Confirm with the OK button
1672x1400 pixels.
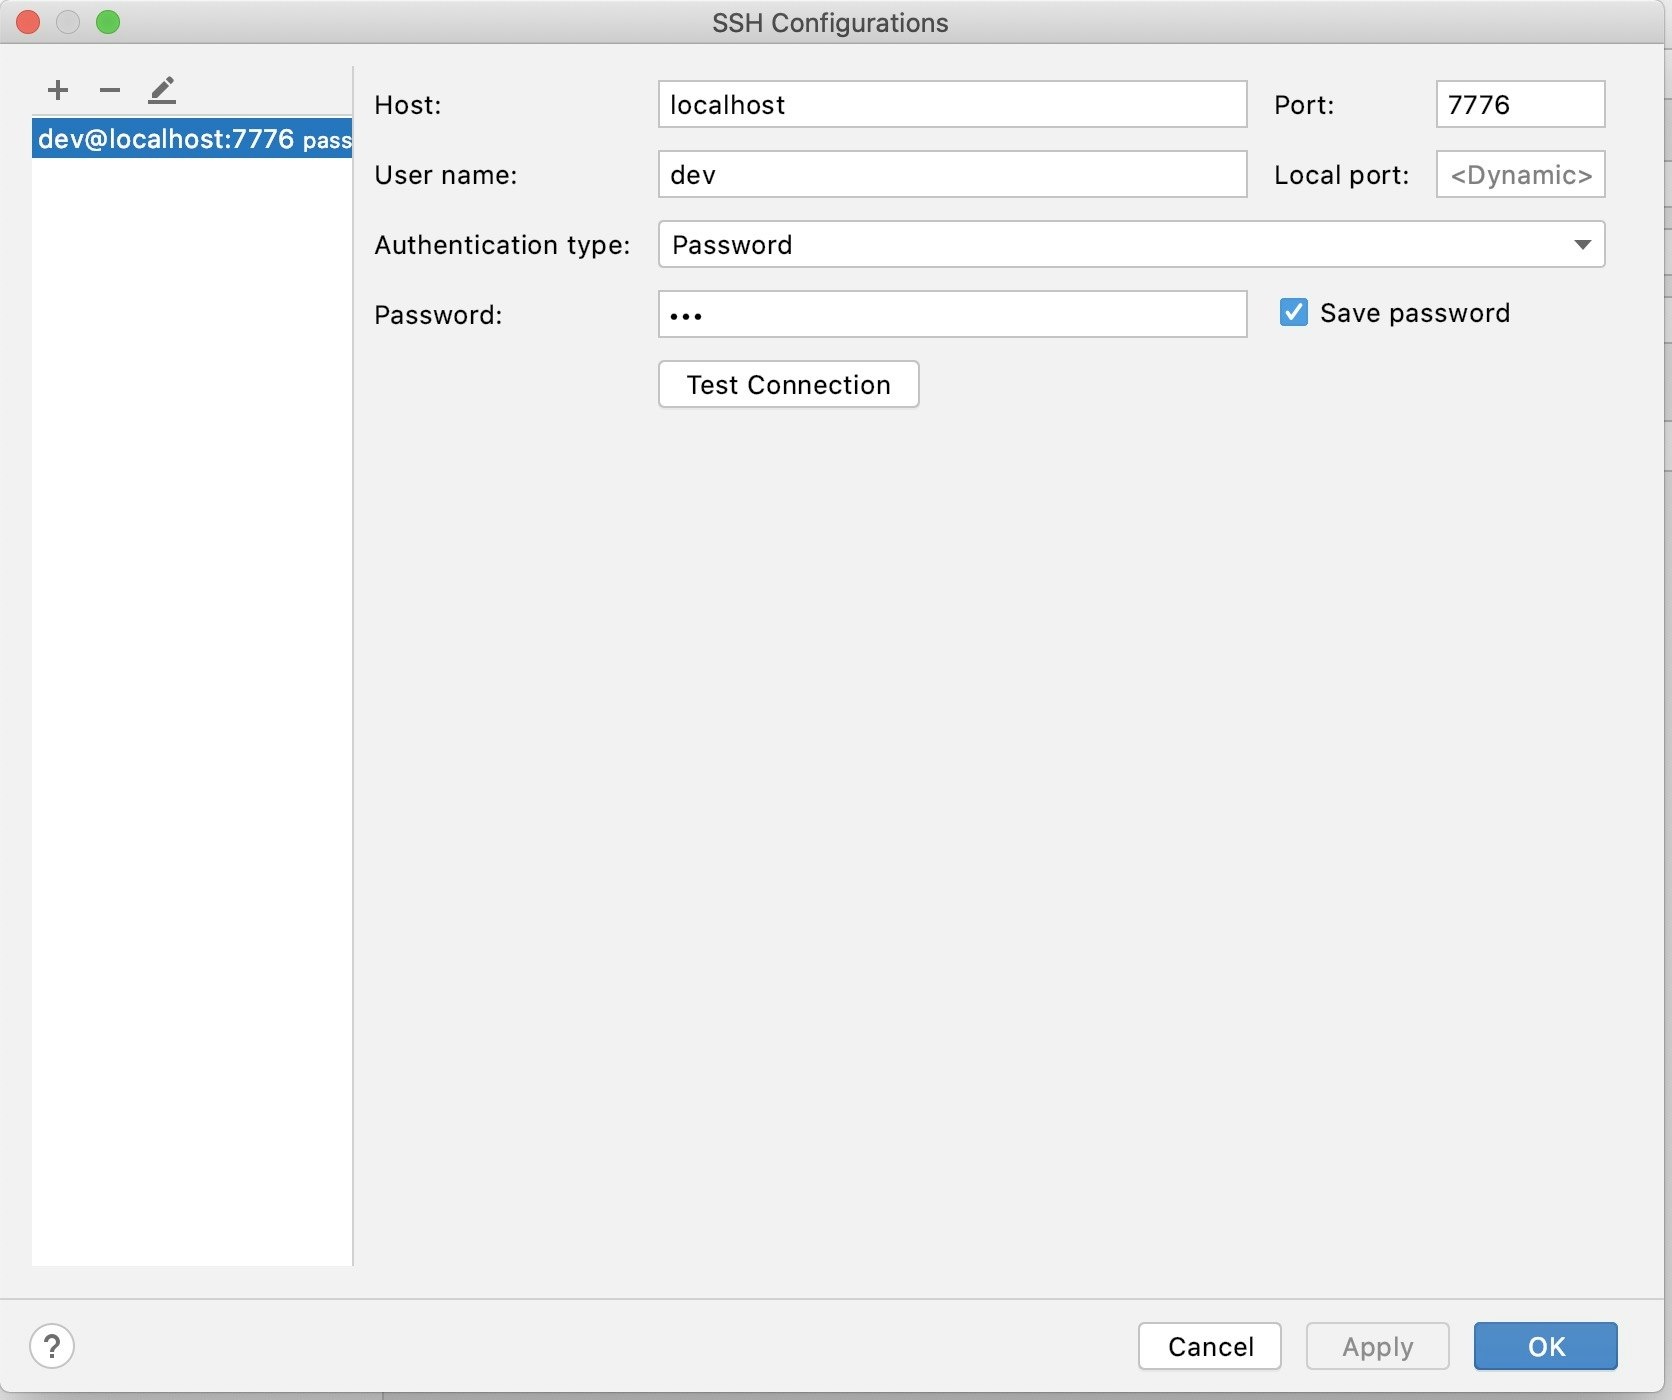pyautogui.click(x=1545, y=1346)
